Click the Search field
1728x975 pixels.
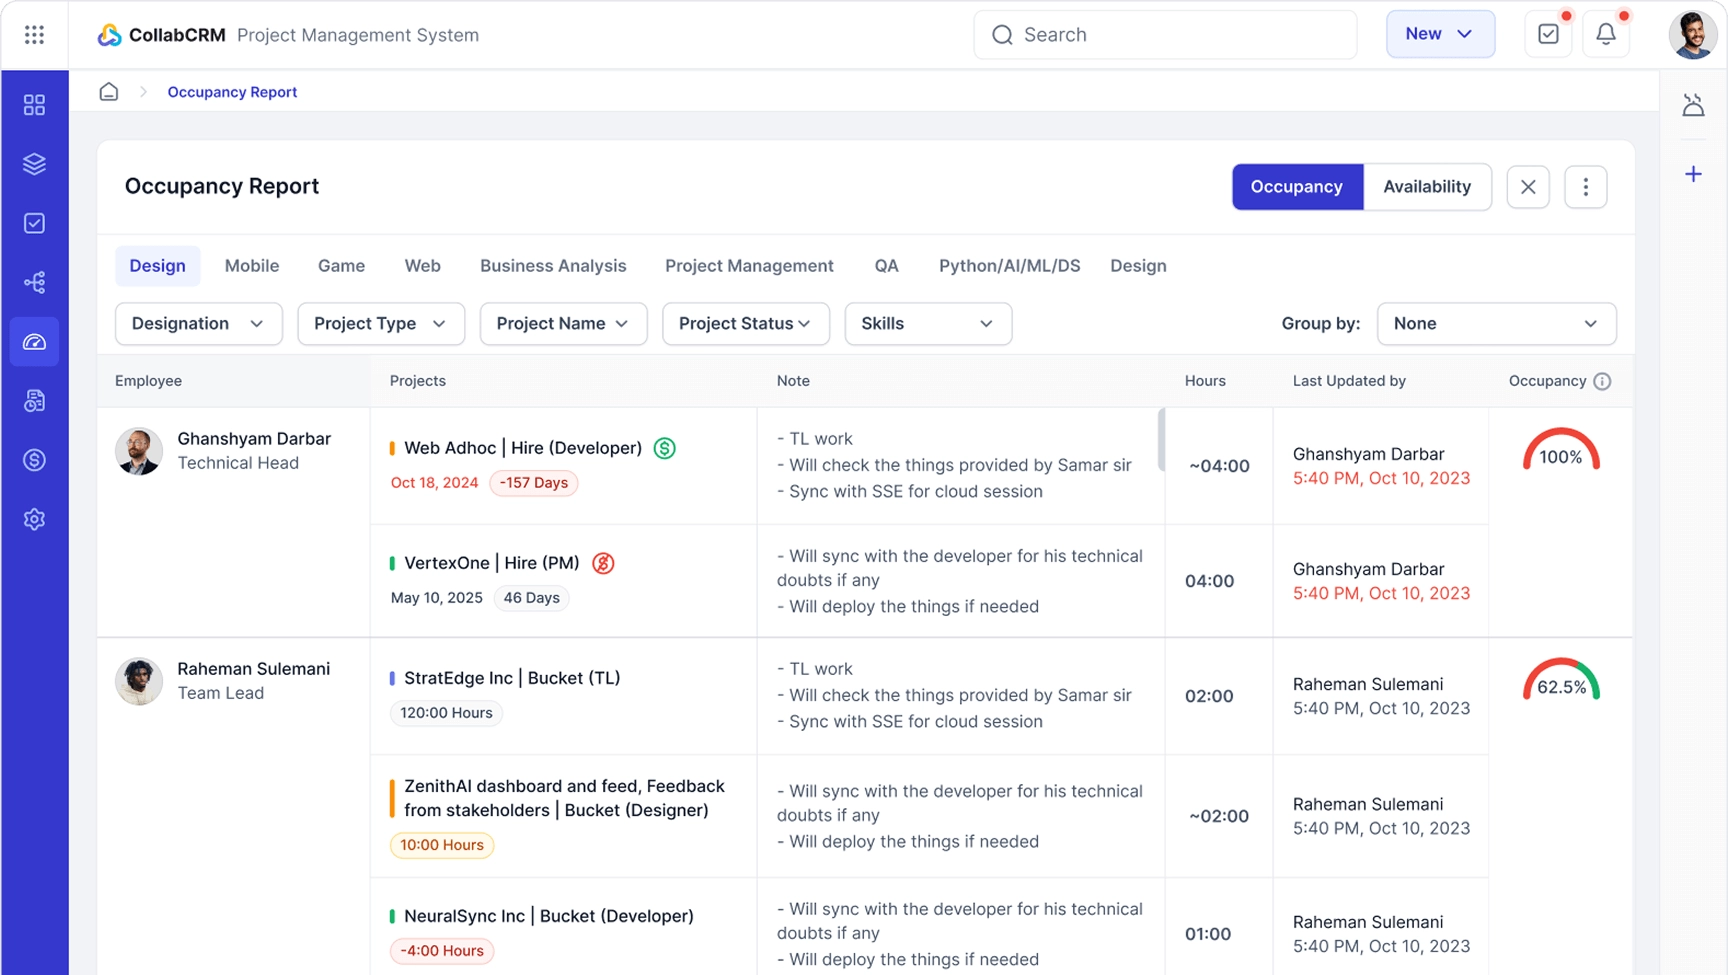pos(1165,35)
